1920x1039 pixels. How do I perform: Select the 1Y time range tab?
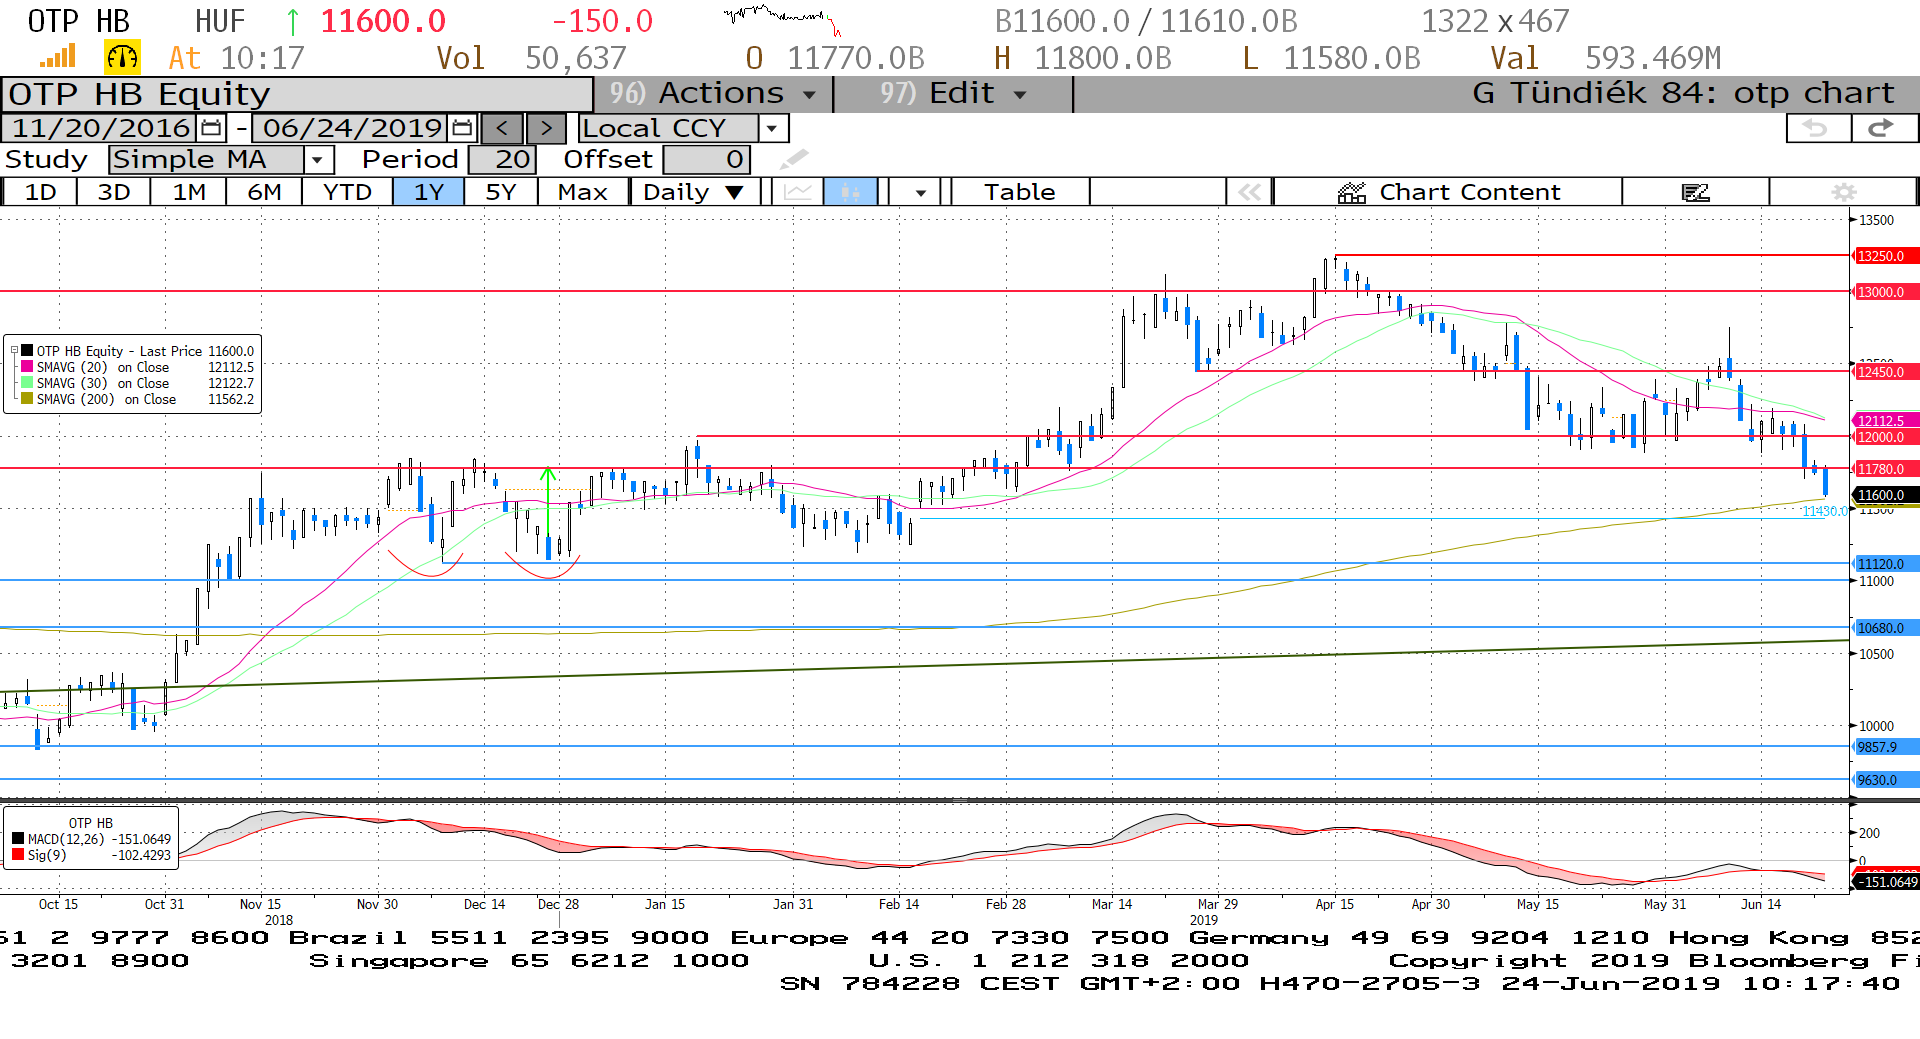[429, 192]
